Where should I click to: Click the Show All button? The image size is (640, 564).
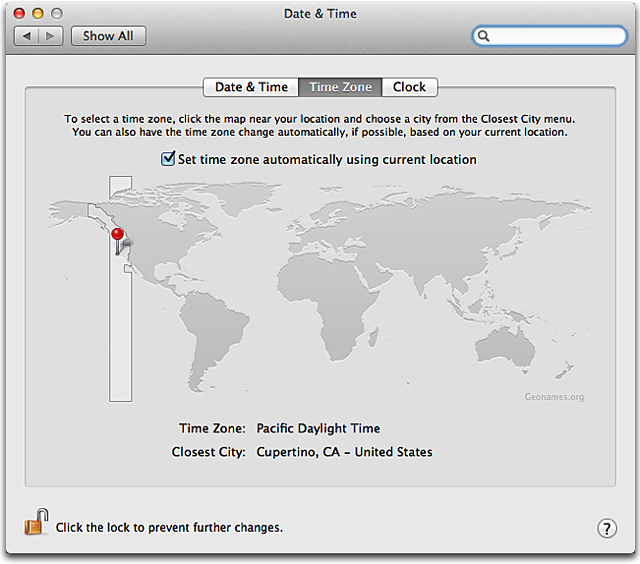[x=108, y=36]
